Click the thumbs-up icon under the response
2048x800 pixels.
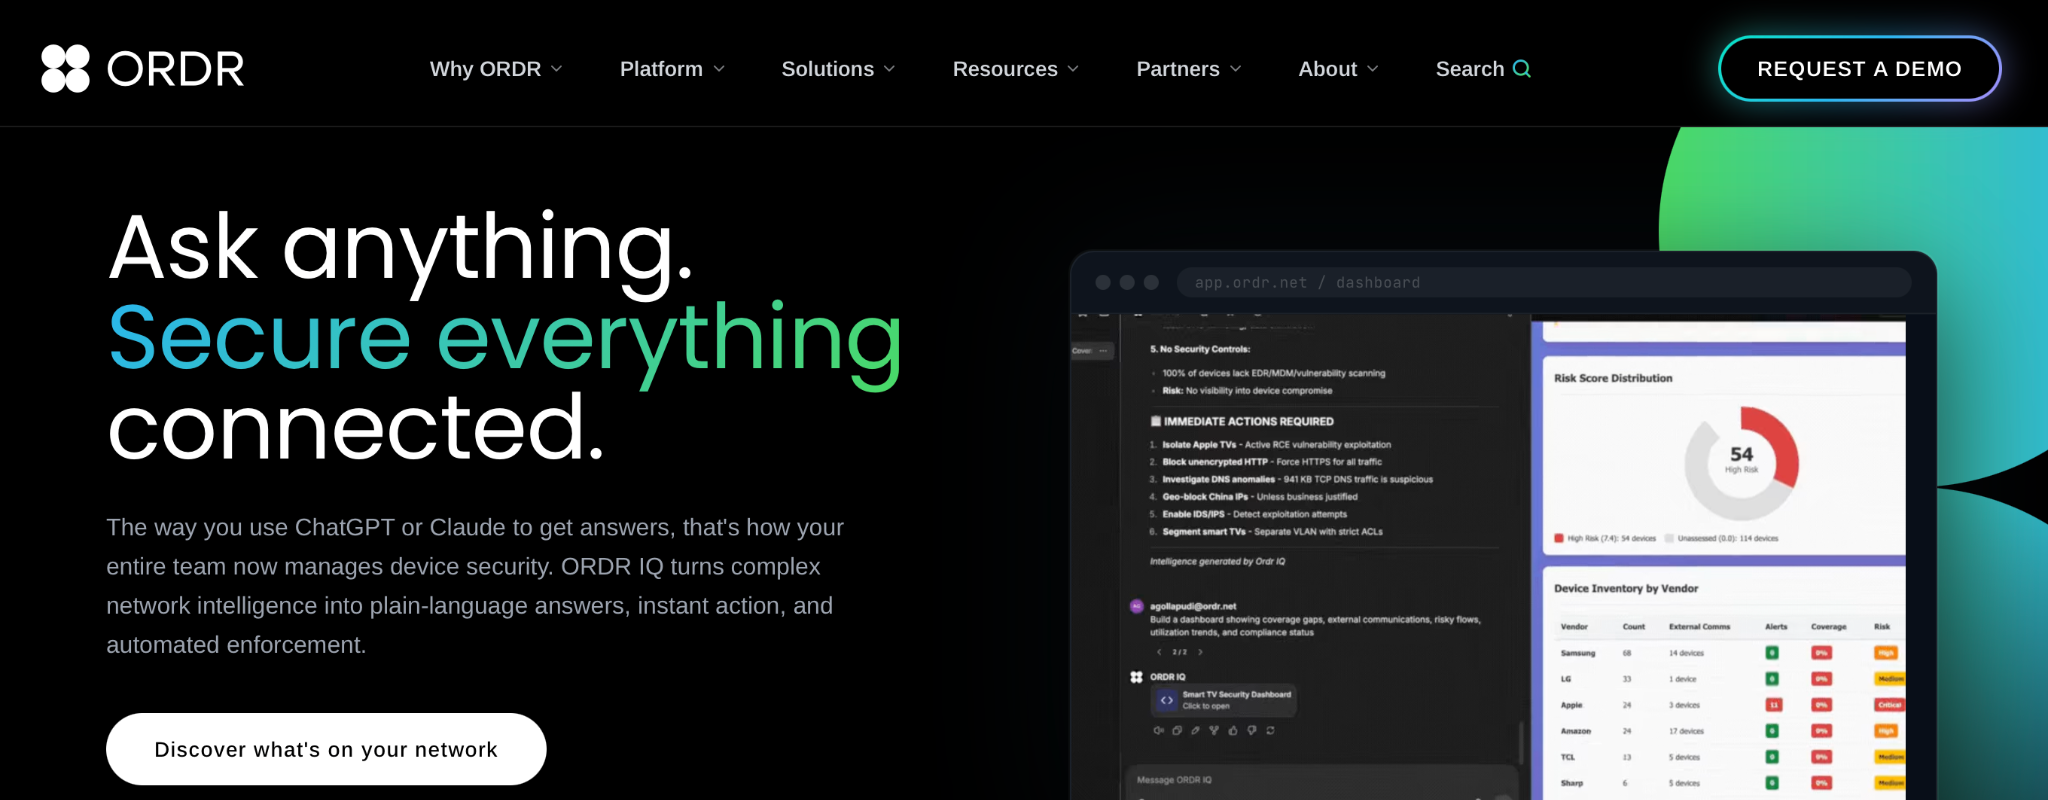pos(1233,730)
